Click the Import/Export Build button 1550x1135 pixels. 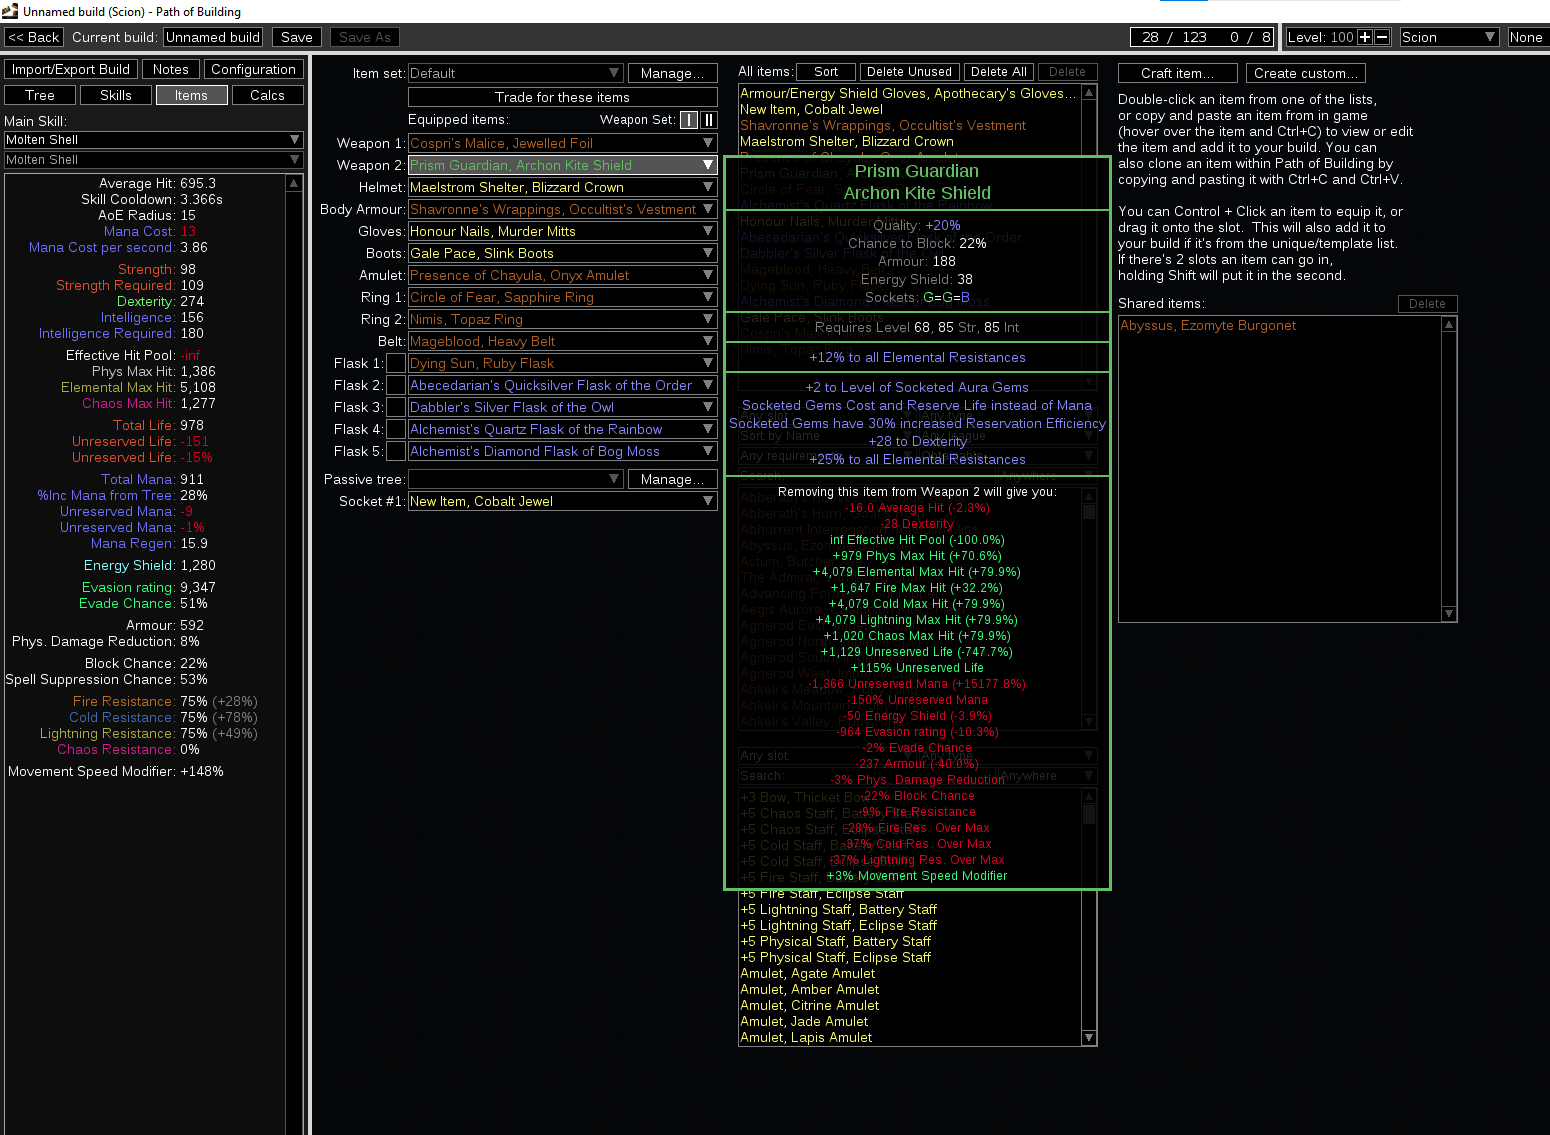click(x=71, y=69)
